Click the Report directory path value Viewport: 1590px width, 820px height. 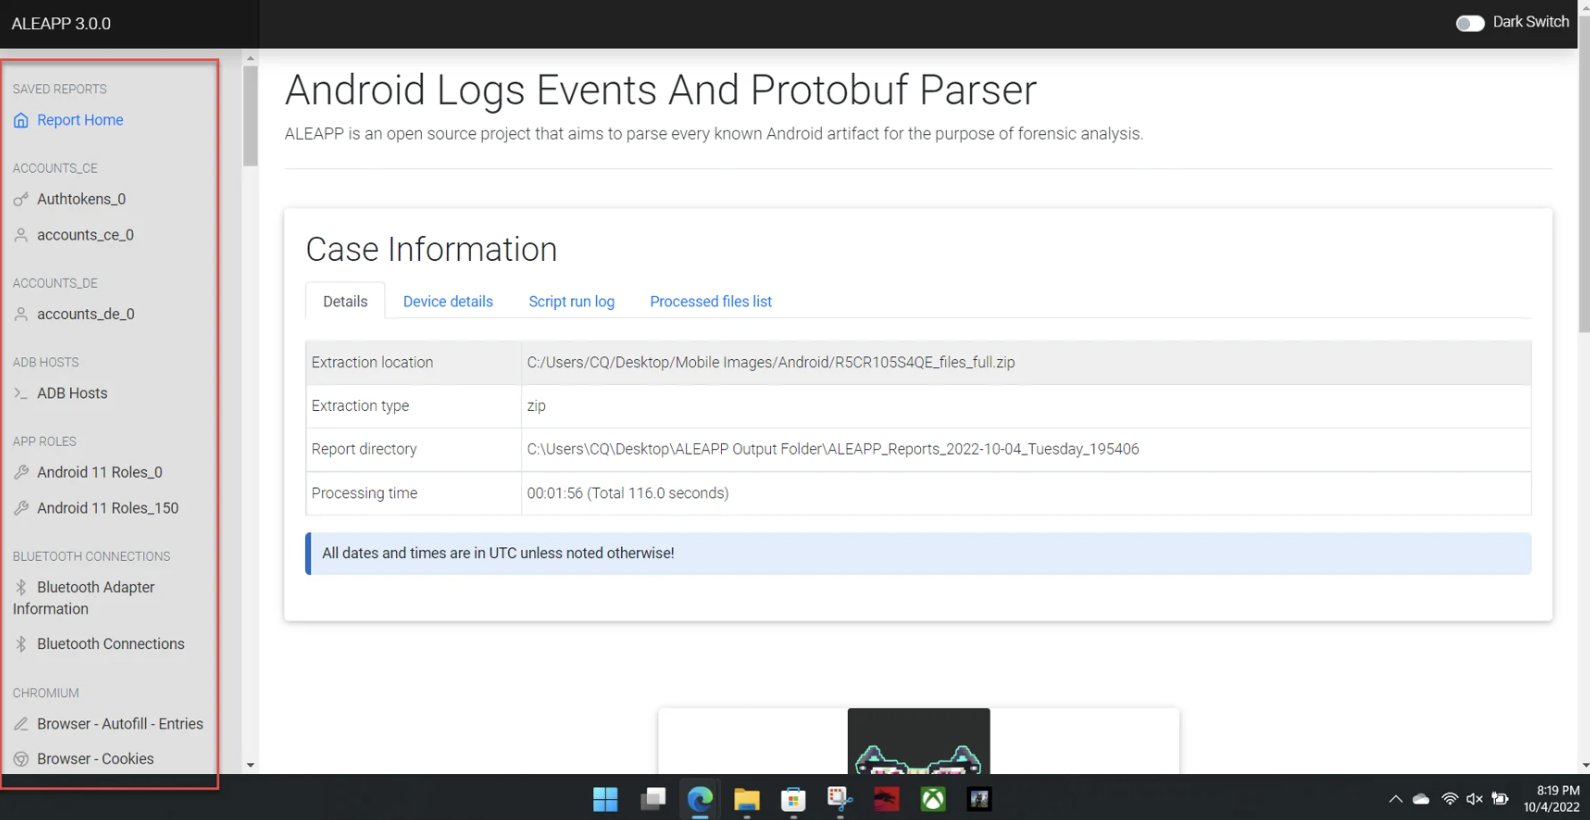833,449
